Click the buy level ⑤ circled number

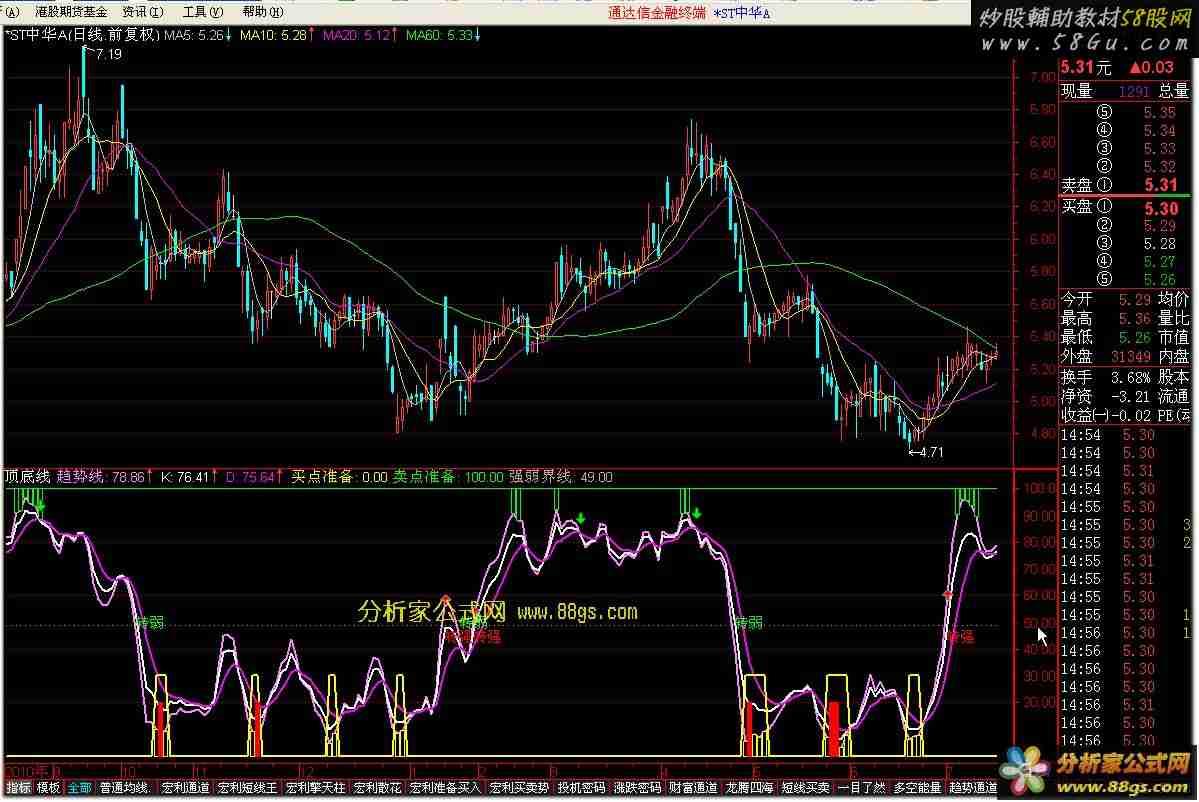click(1104, 279)
